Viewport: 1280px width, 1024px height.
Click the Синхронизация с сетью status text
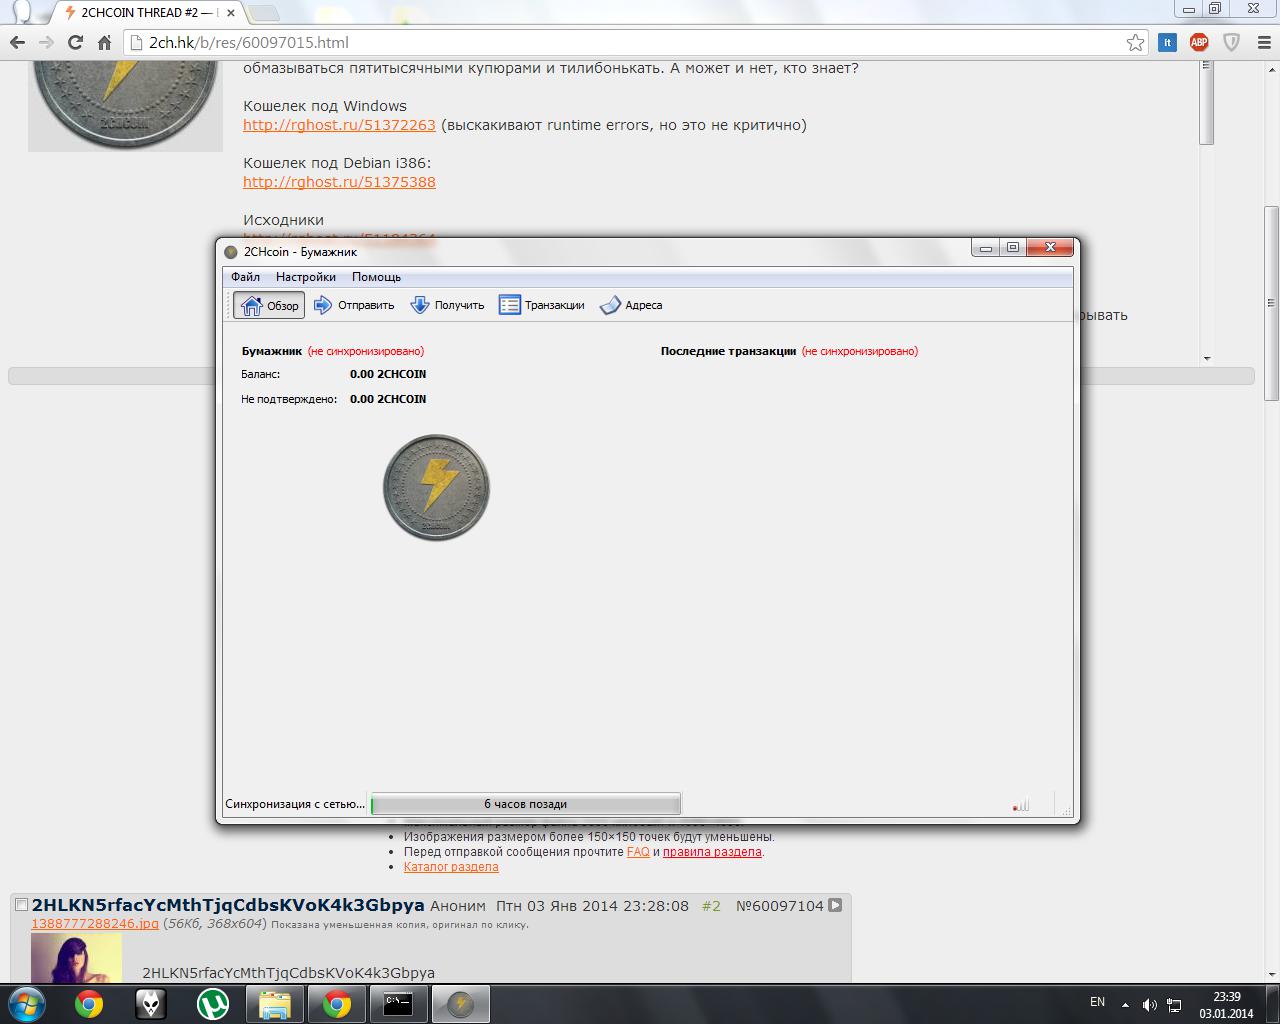295,804
